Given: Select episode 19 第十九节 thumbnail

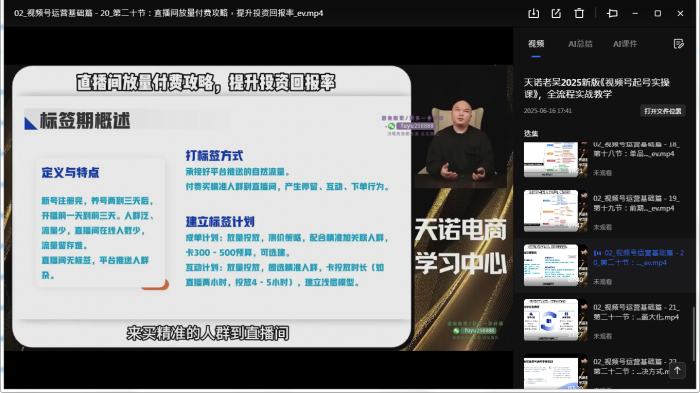Looking at the screenshot, I should tap(555, 211).
